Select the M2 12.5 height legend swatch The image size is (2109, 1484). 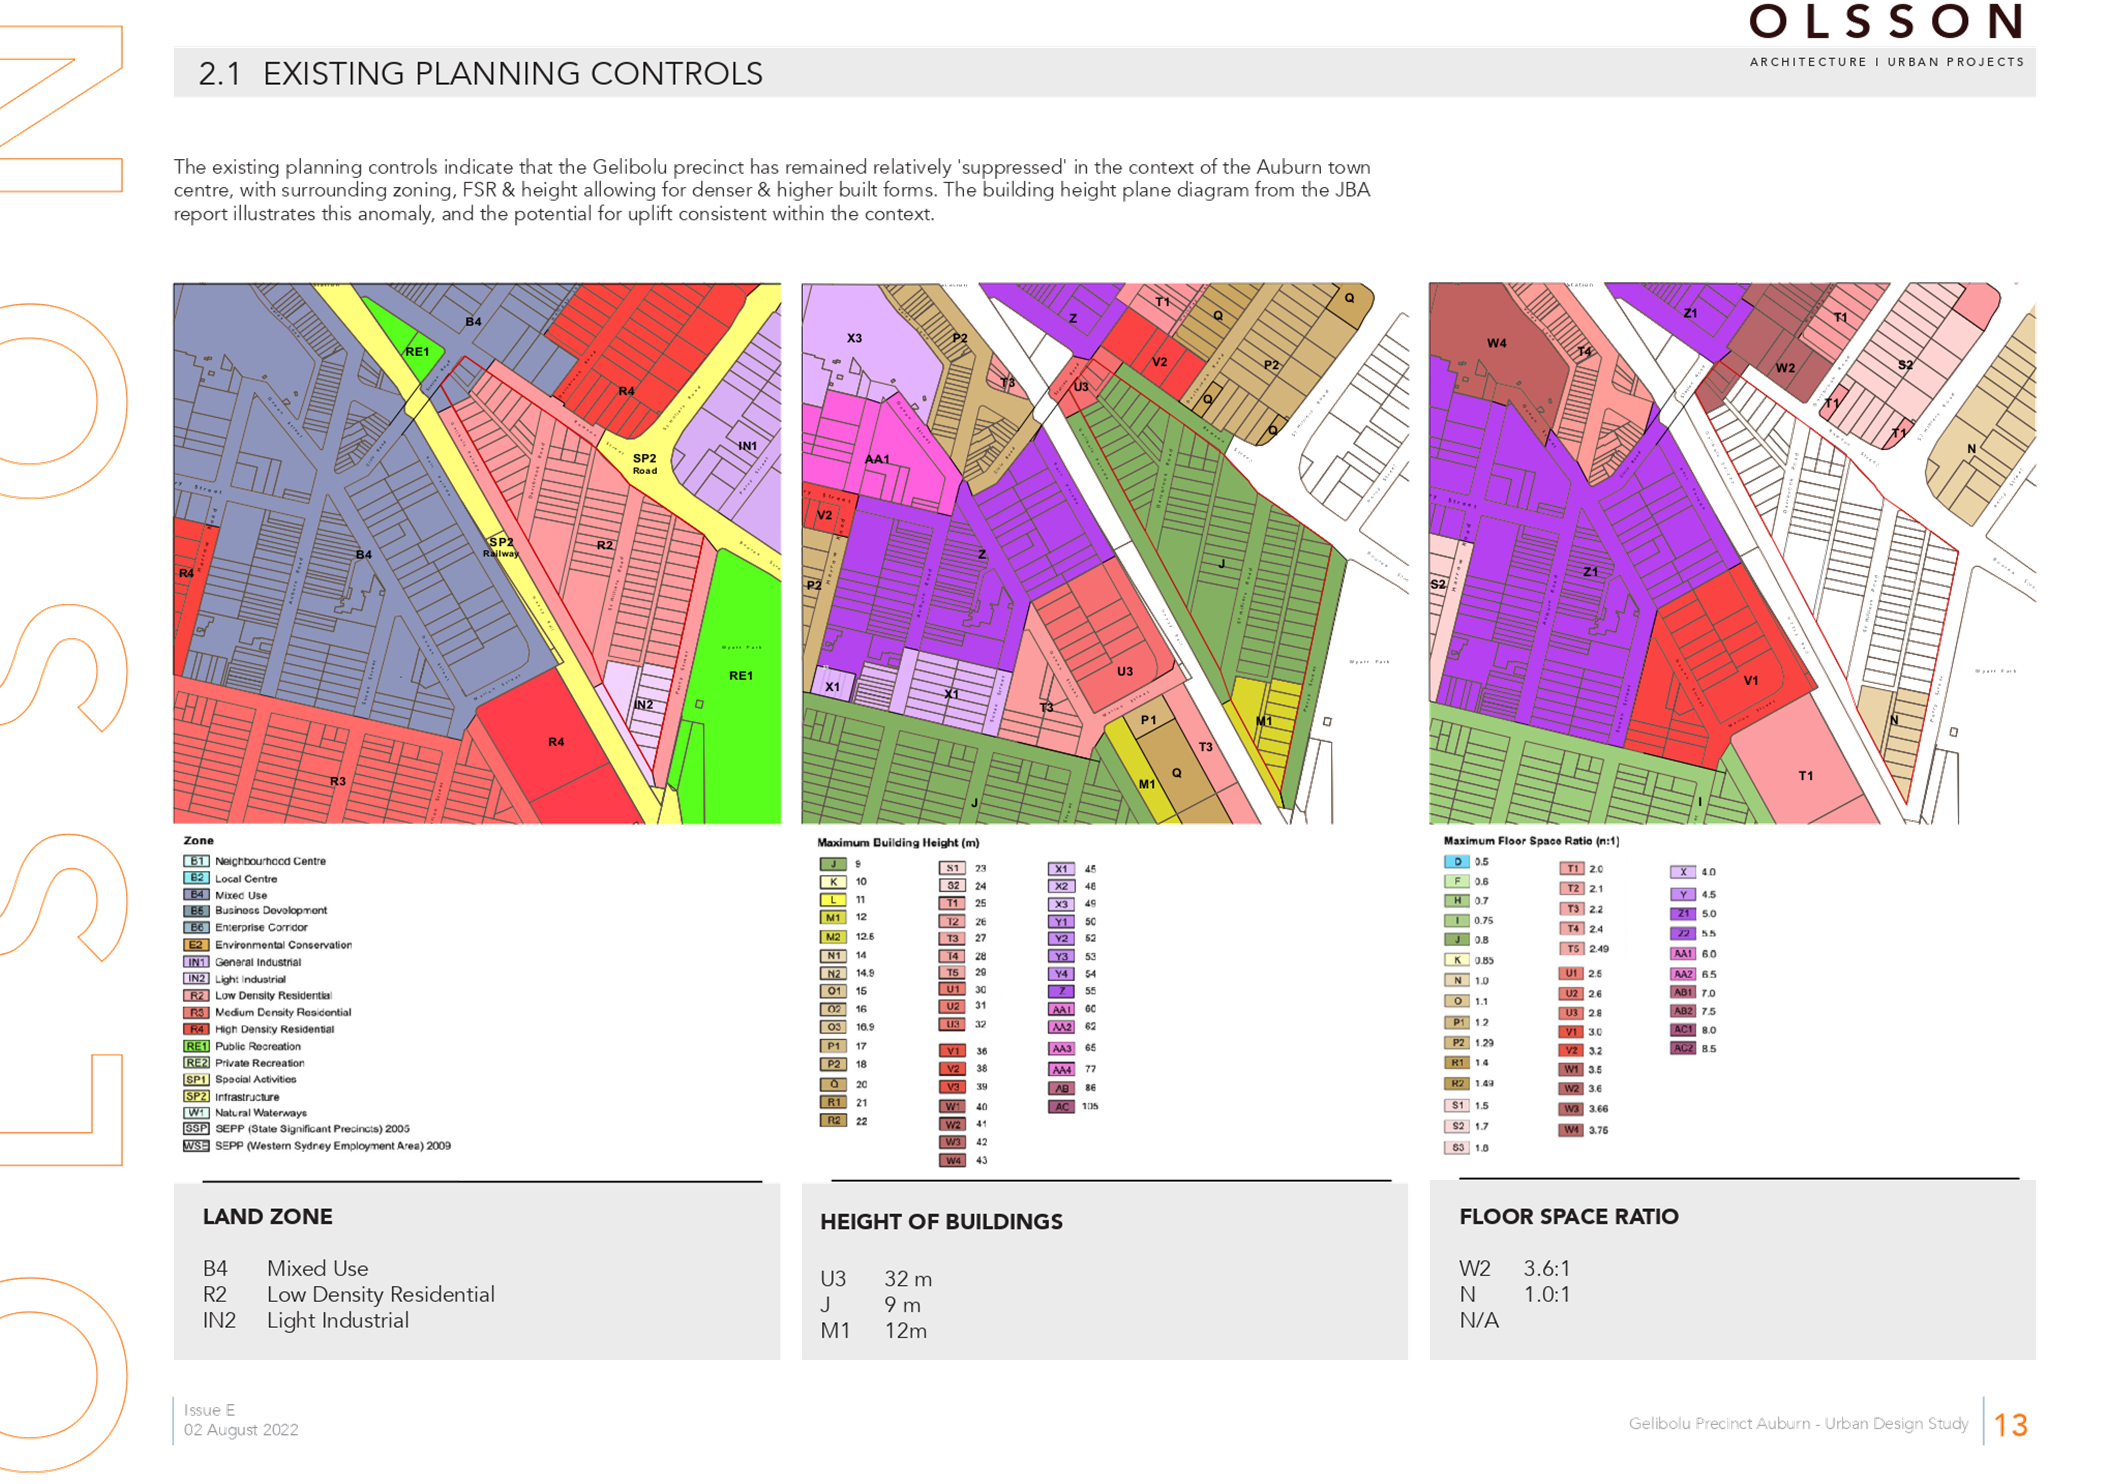(x=833, y=937)
